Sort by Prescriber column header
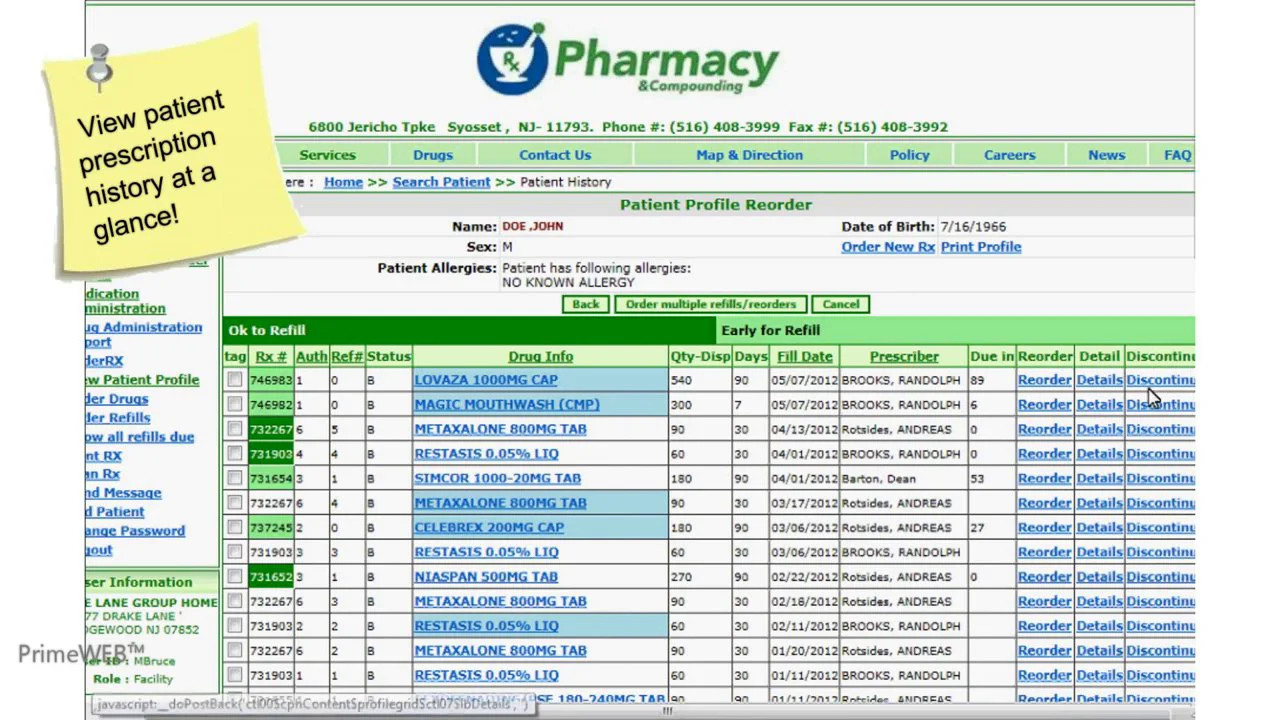Screen dimensions: 1280x720 pos(904,356)
